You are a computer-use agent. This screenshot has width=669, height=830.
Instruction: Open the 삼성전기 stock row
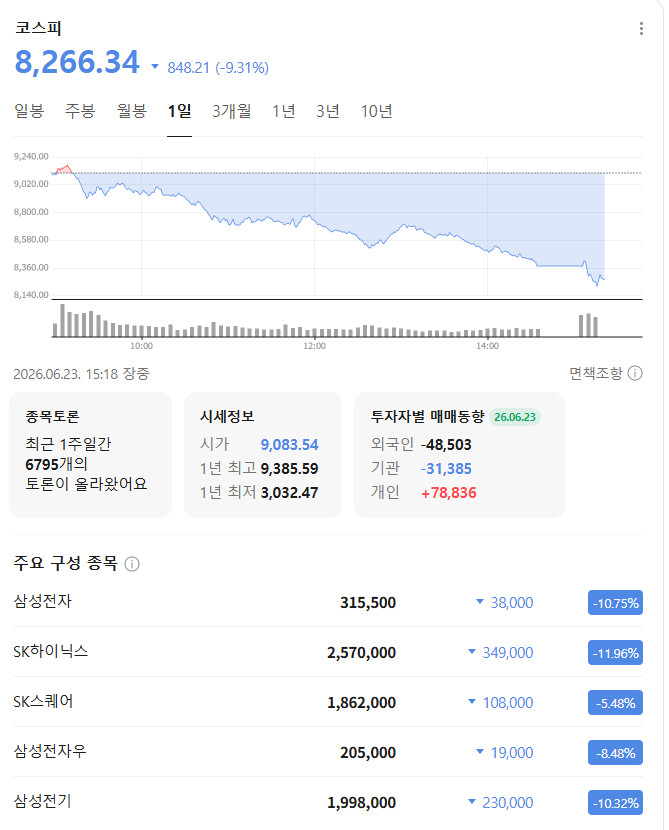[x=328, y=802]
